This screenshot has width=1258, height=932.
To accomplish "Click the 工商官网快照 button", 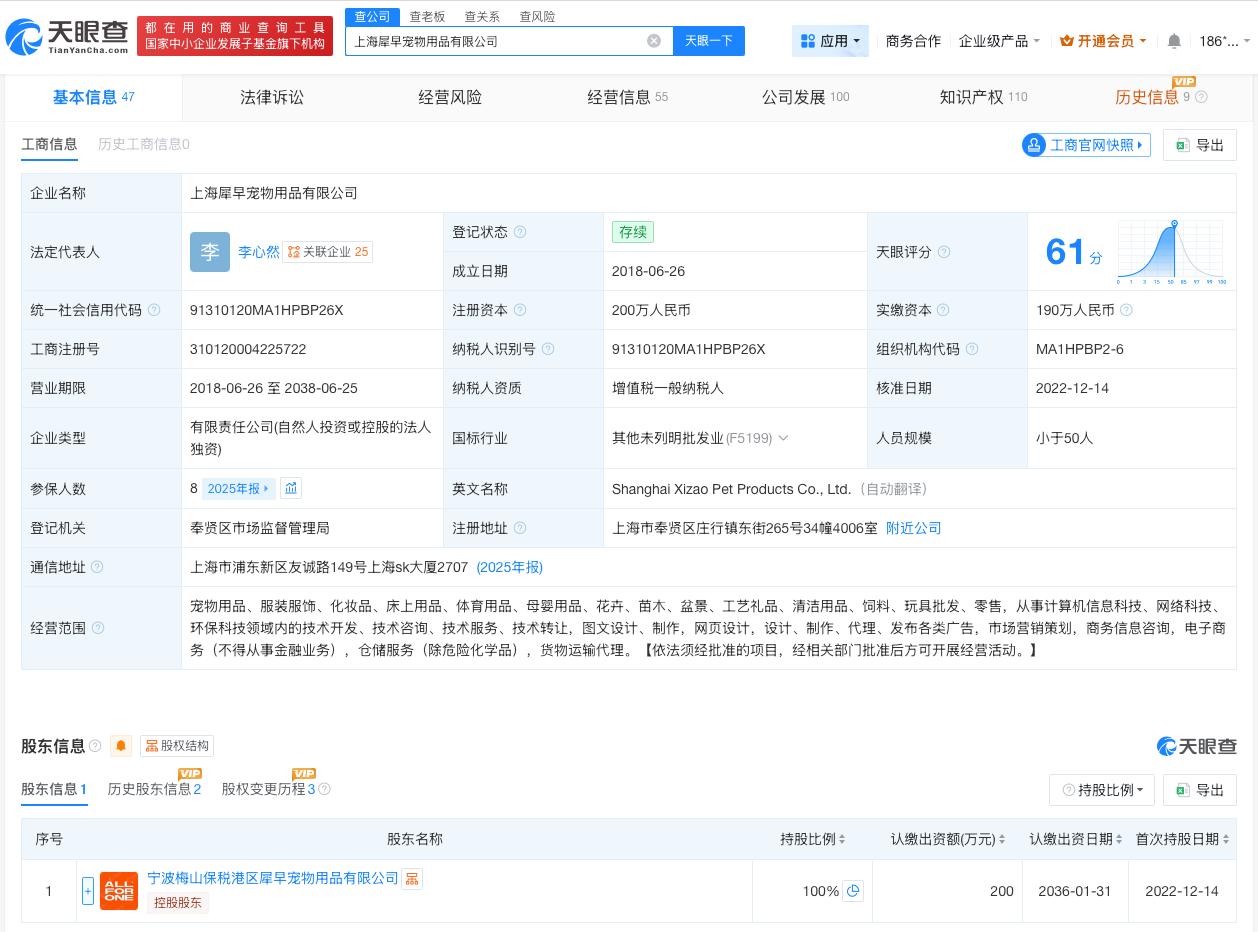I will point(1086,145).
